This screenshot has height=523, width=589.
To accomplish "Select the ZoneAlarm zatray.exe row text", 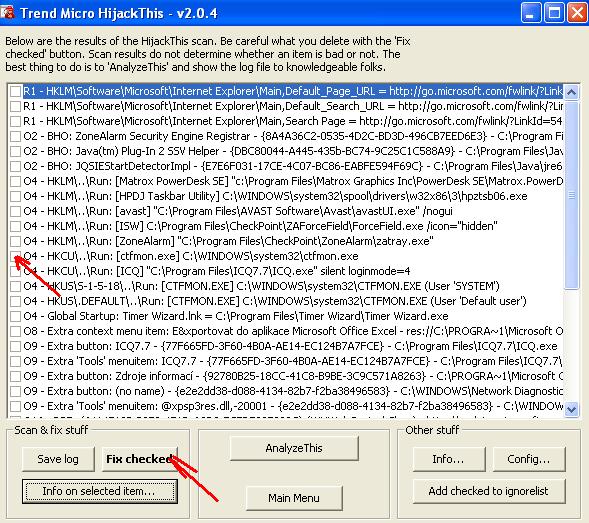I will click(228, 241).
